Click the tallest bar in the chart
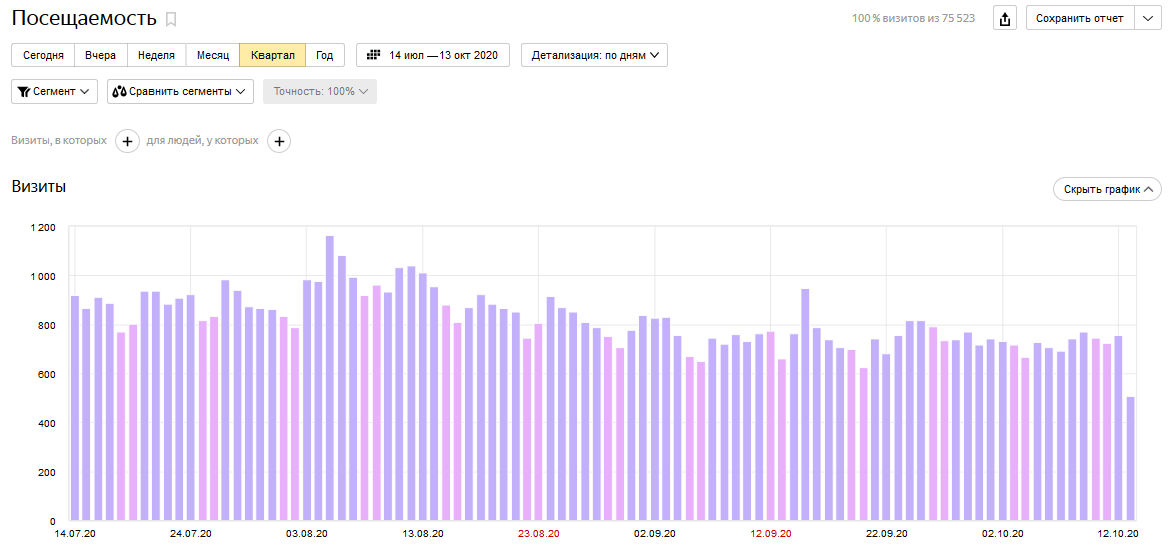The height and width of the screenshot is (553, 1175). tap(330, 378)
